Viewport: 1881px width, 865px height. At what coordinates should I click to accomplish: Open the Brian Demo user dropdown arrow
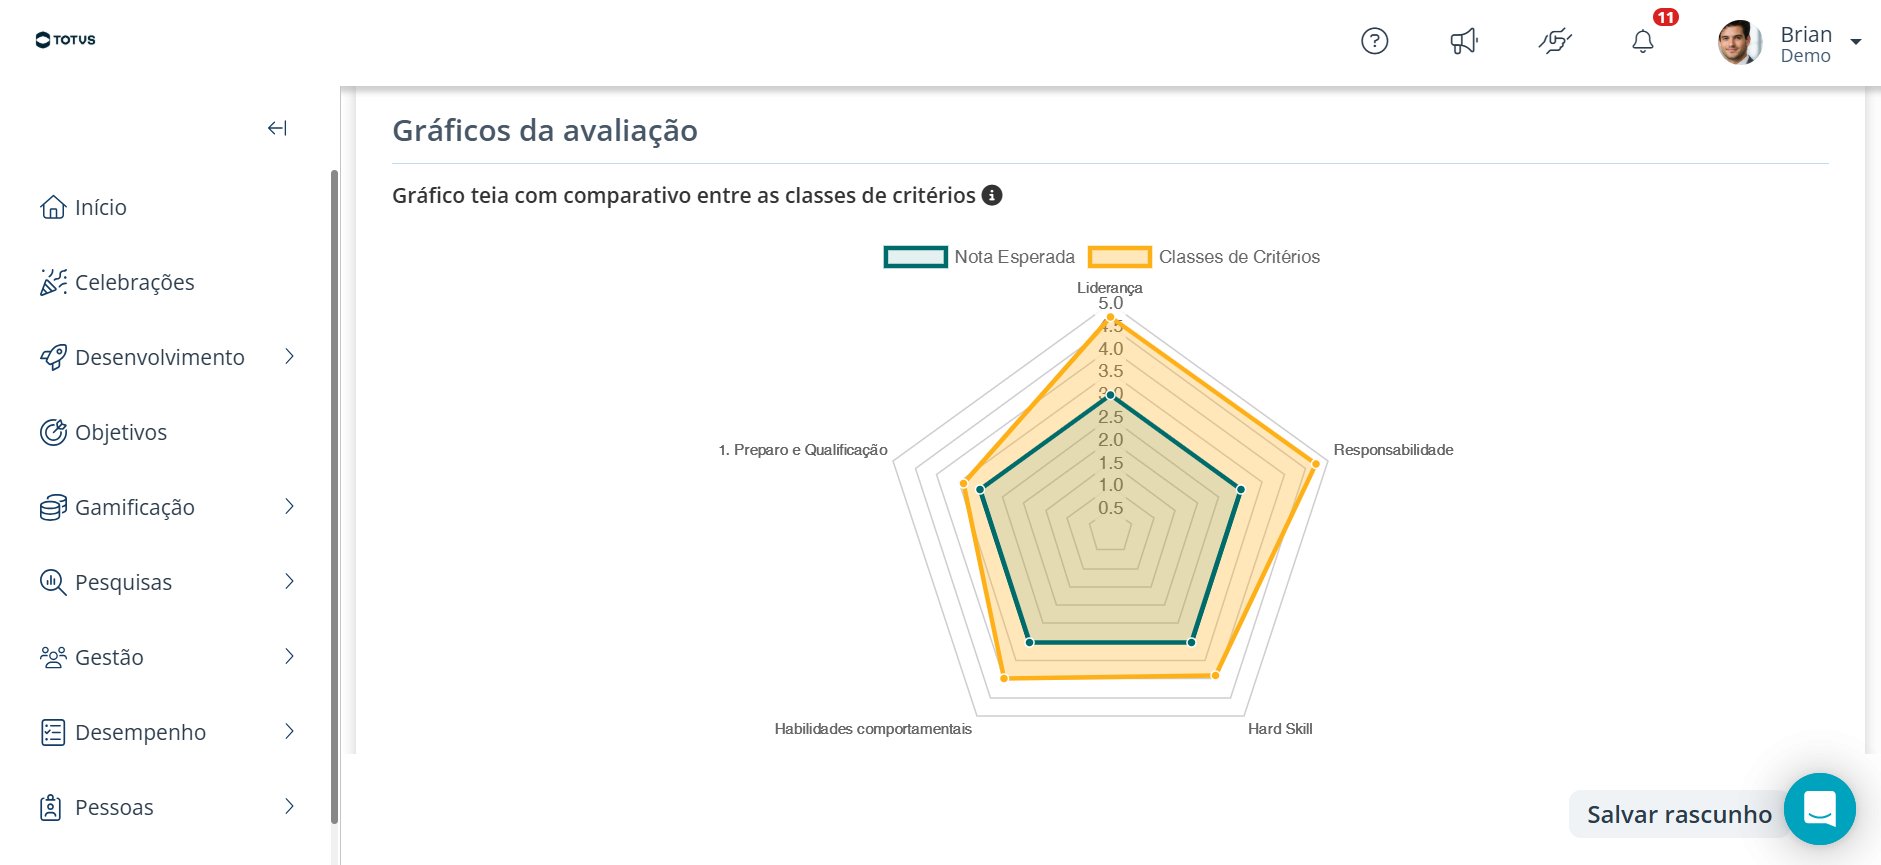(x=1856, y=42)
